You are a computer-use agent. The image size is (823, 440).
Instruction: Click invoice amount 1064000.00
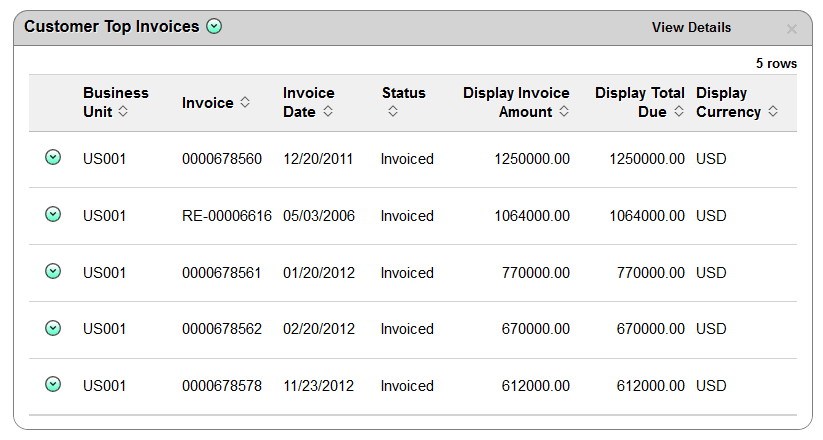coord(532,216)
